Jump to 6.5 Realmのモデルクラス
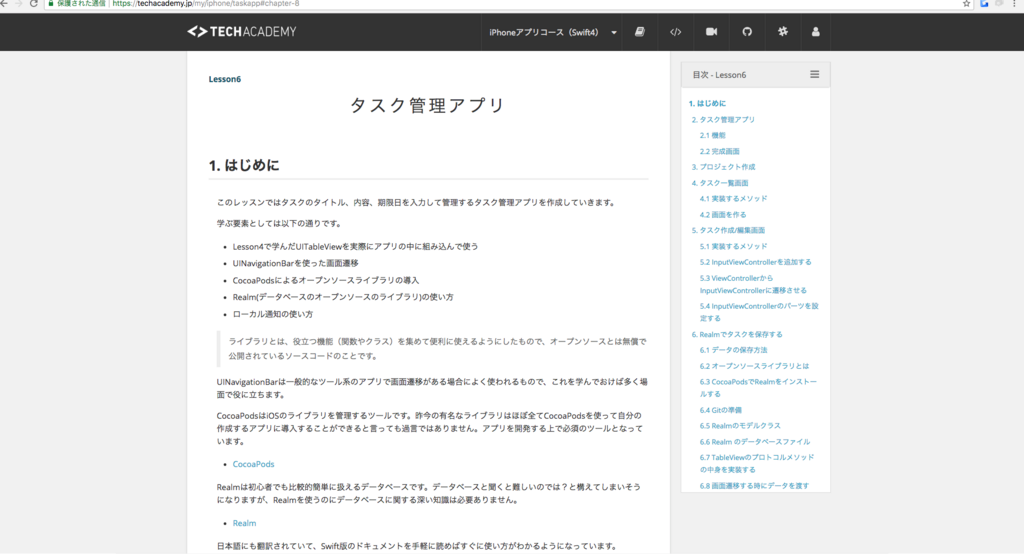Viewport: 1024px width, 554px height. (740, 426)
